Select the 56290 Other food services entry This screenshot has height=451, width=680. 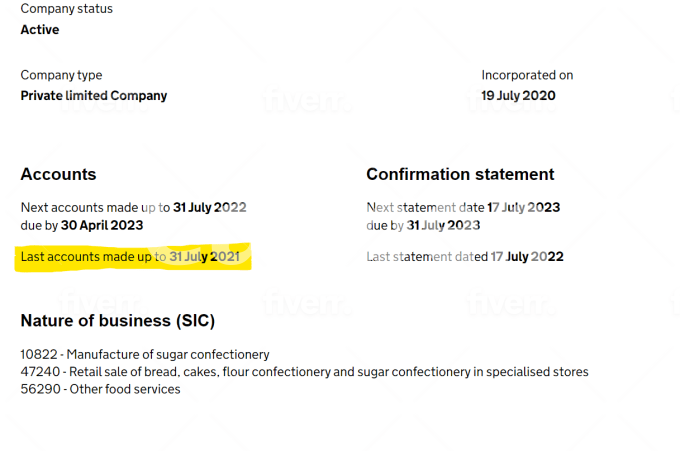click(x=100, y=389)
